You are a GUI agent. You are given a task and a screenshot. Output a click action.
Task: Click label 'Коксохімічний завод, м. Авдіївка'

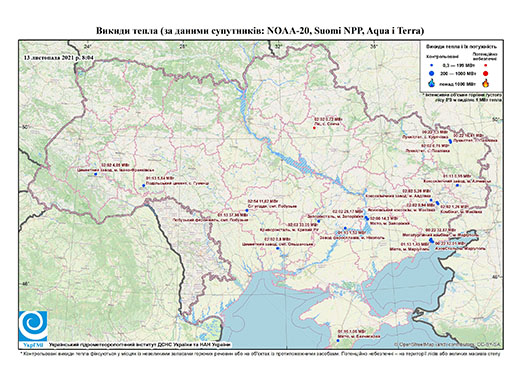pos(398,196)
